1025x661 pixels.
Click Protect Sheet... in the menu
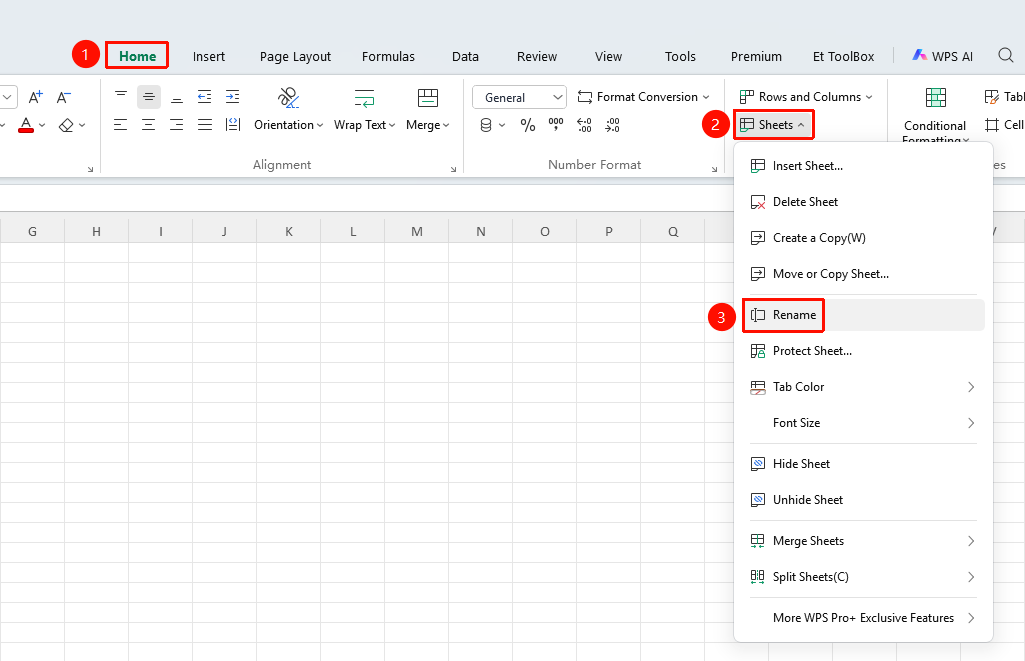864,351
